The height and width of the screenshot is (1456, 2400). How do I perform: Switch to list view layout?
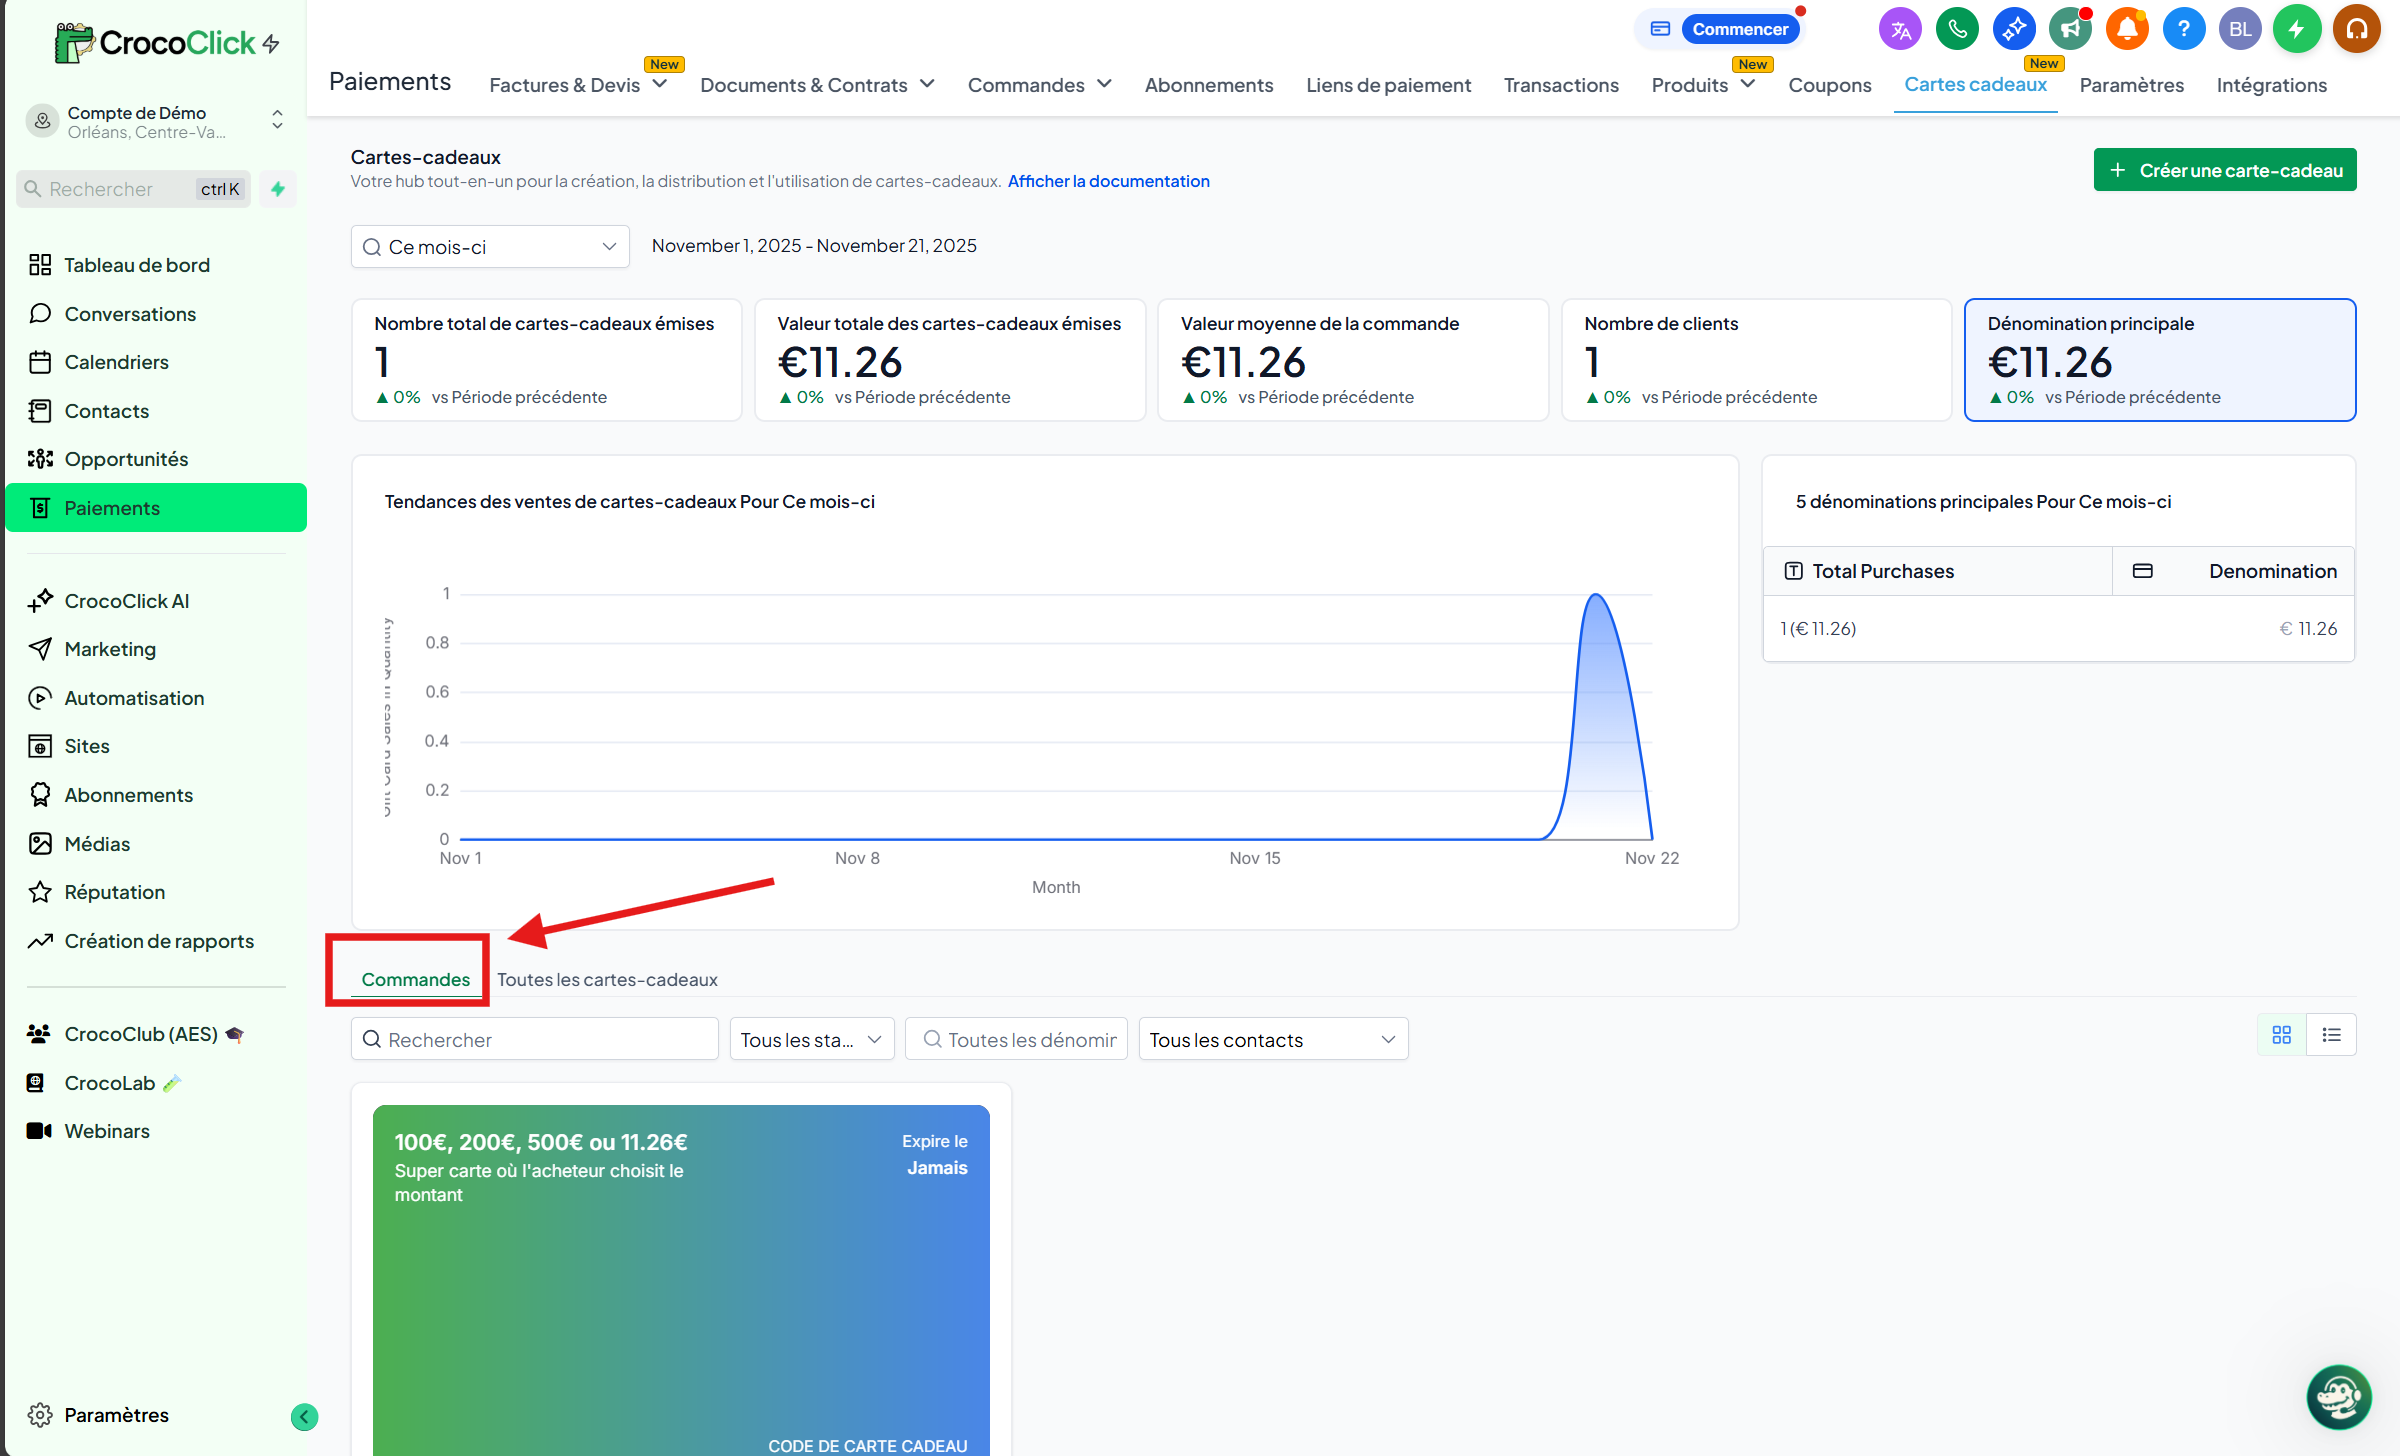[x=2332, y=1035]
